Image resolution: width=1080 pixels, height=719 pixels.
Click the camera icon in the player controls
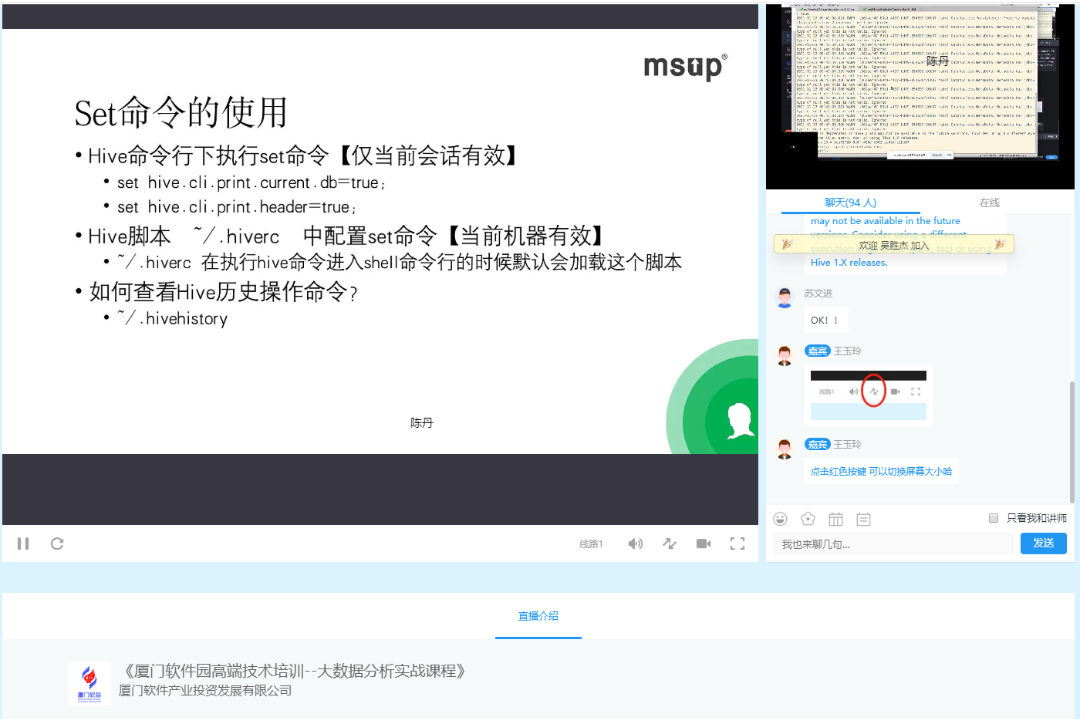point(703,543)
